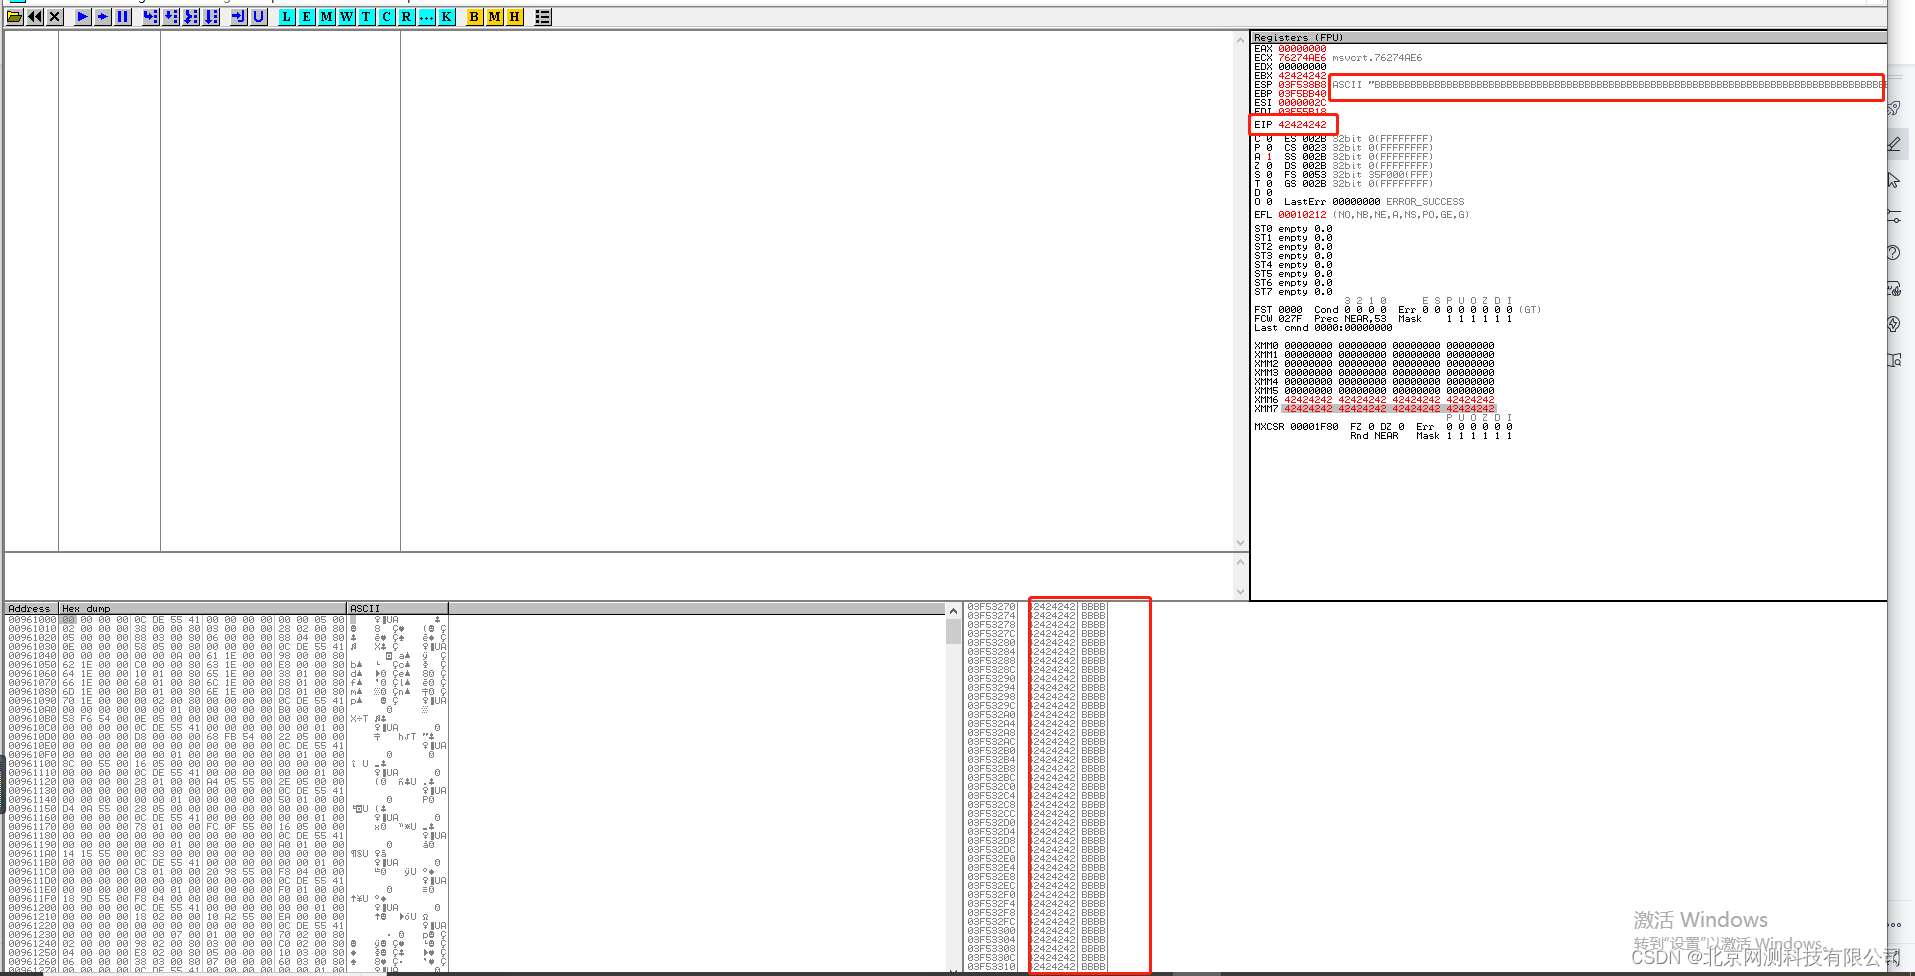Click the Hex dump column header
Viewport: 1915px width, 976px height.
(x=203, y=608)
